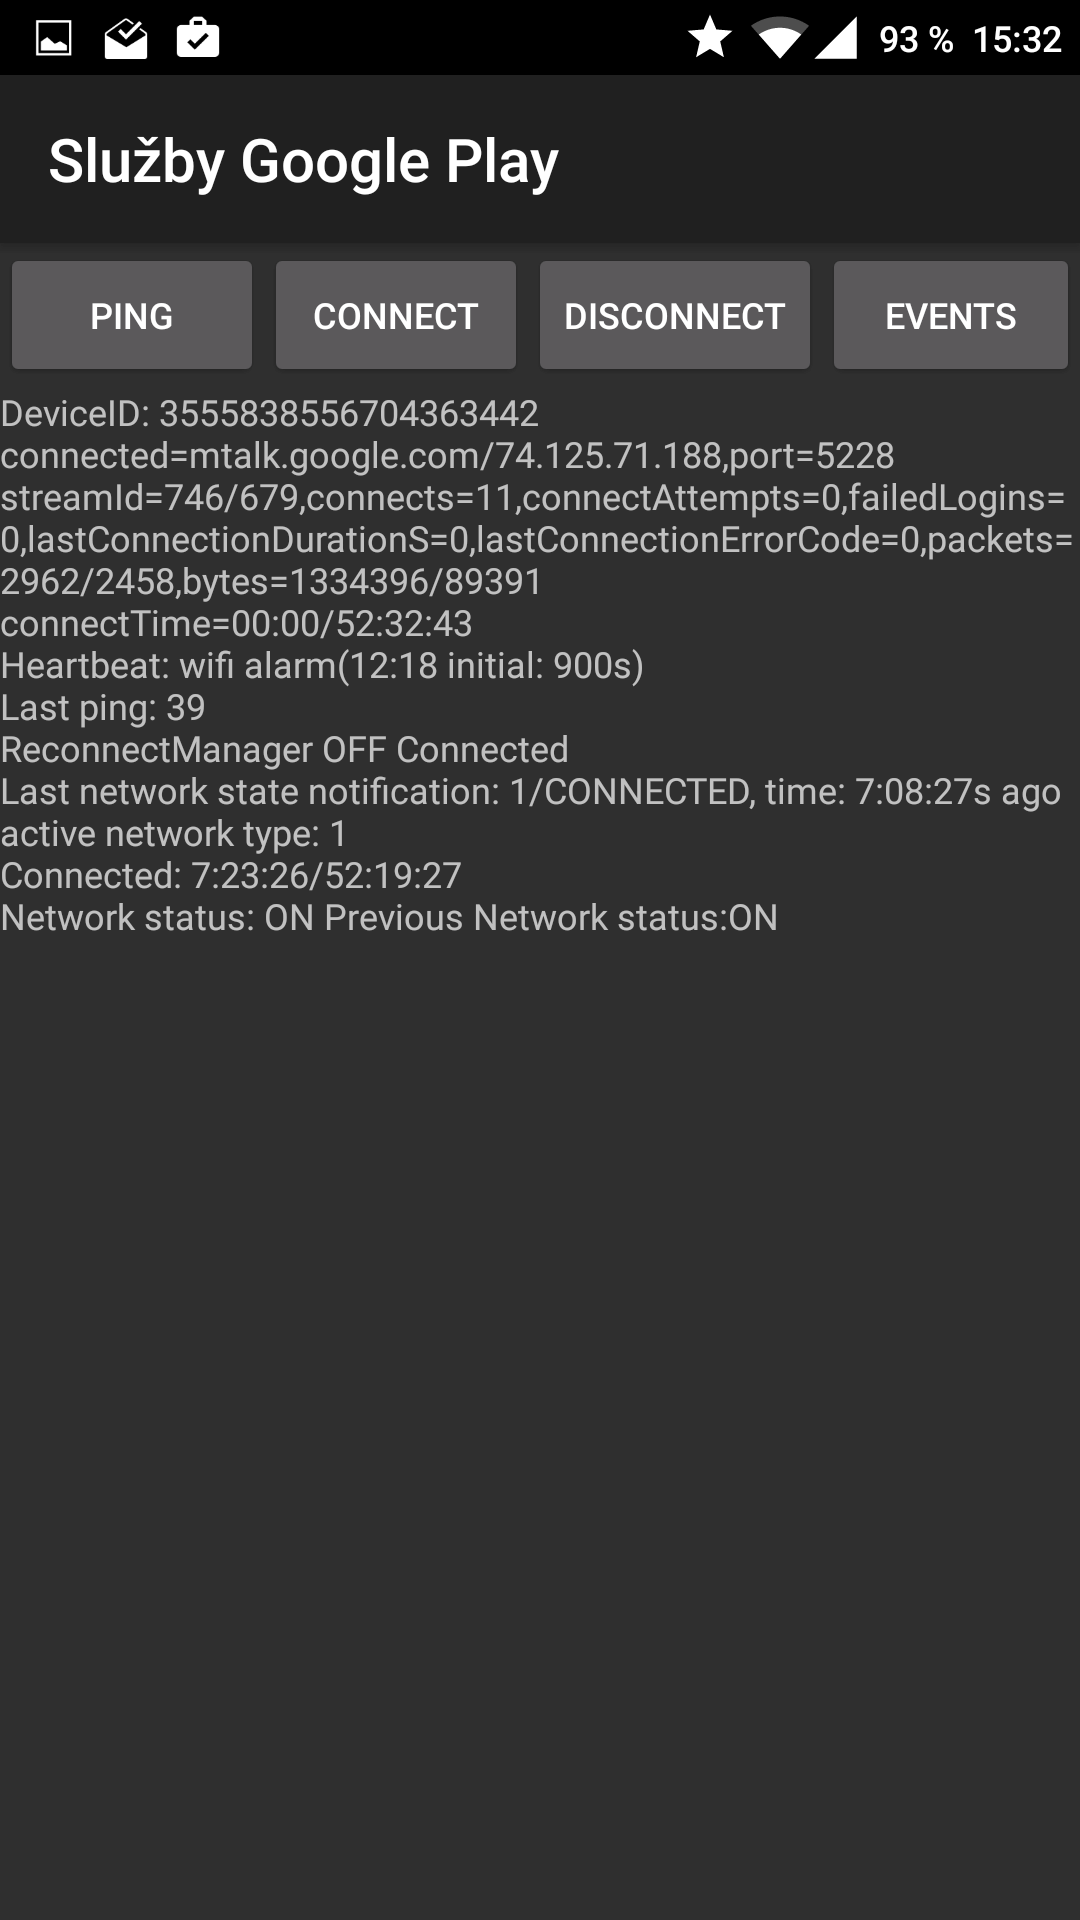Tap the Last ping: 39 line

click(x=103, y=707)
